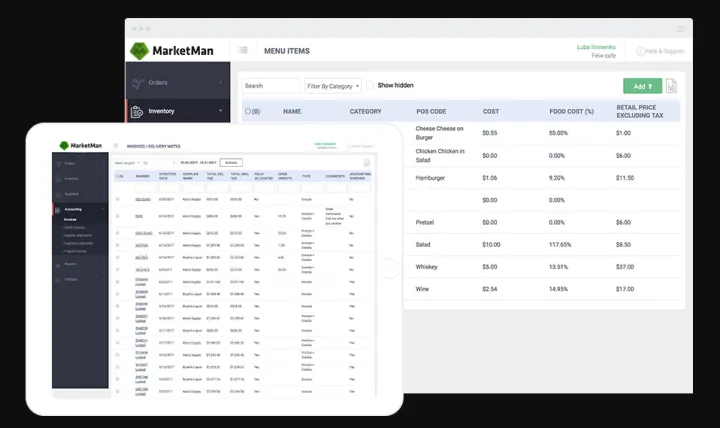720x428 pixels.
Task: Click the green Add button
Action: point(642,86)
